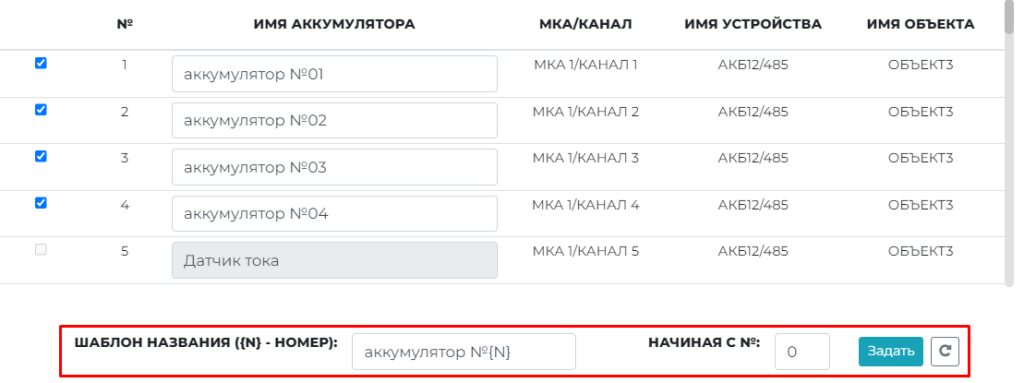Uncheck the checkbox for row 1
The width and height of the screenshot is (1024, 383).
40,63
